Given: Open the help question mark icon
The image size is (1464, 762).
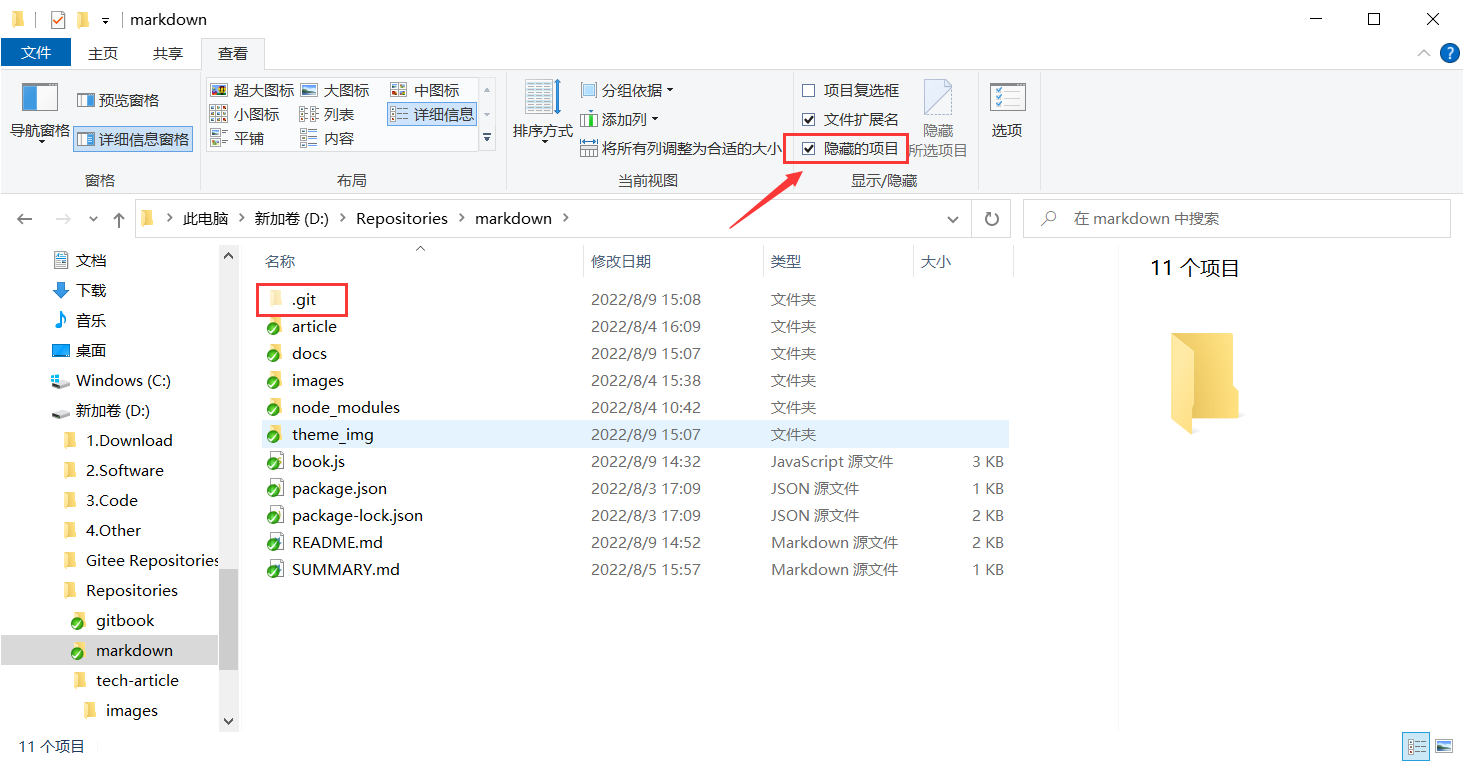Looking at the screenshot, I should tap(1449, 53).
